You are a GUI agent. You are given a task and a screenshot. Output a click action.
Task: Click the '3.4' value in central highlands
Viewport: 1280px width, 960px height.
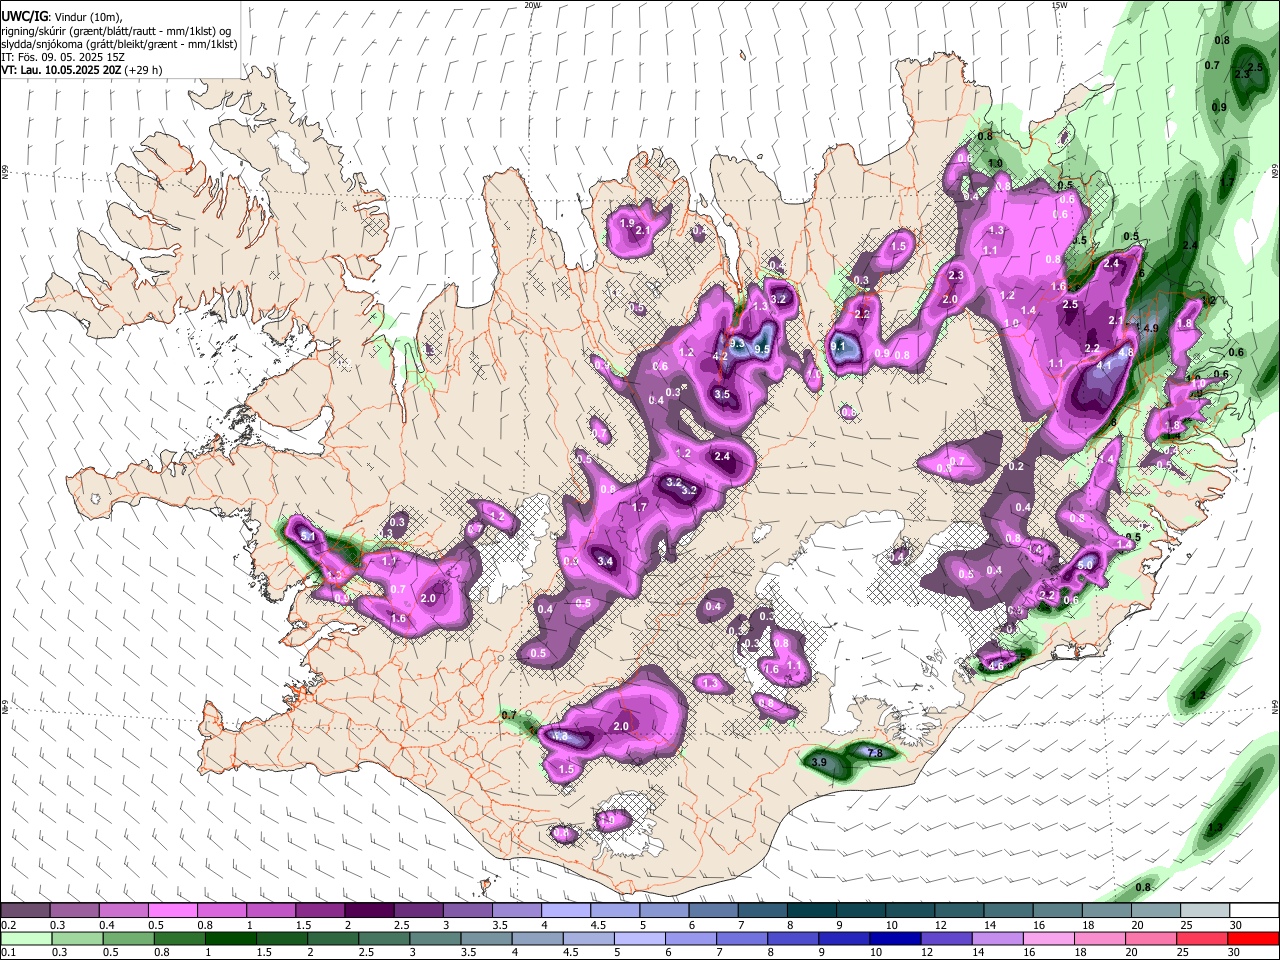pyautogui.click(x=604, y=561)
